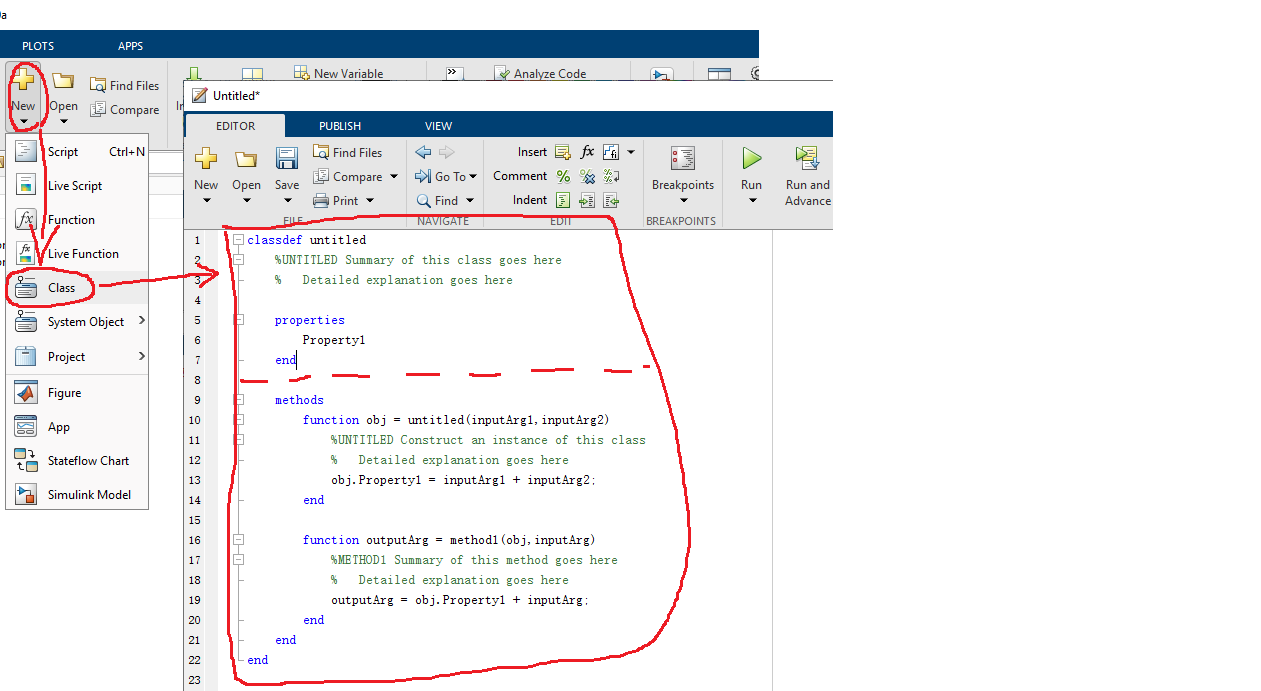The image size is (1261, 691).
Task: Run the file with the green Run icon
Action: click(751, 158)
